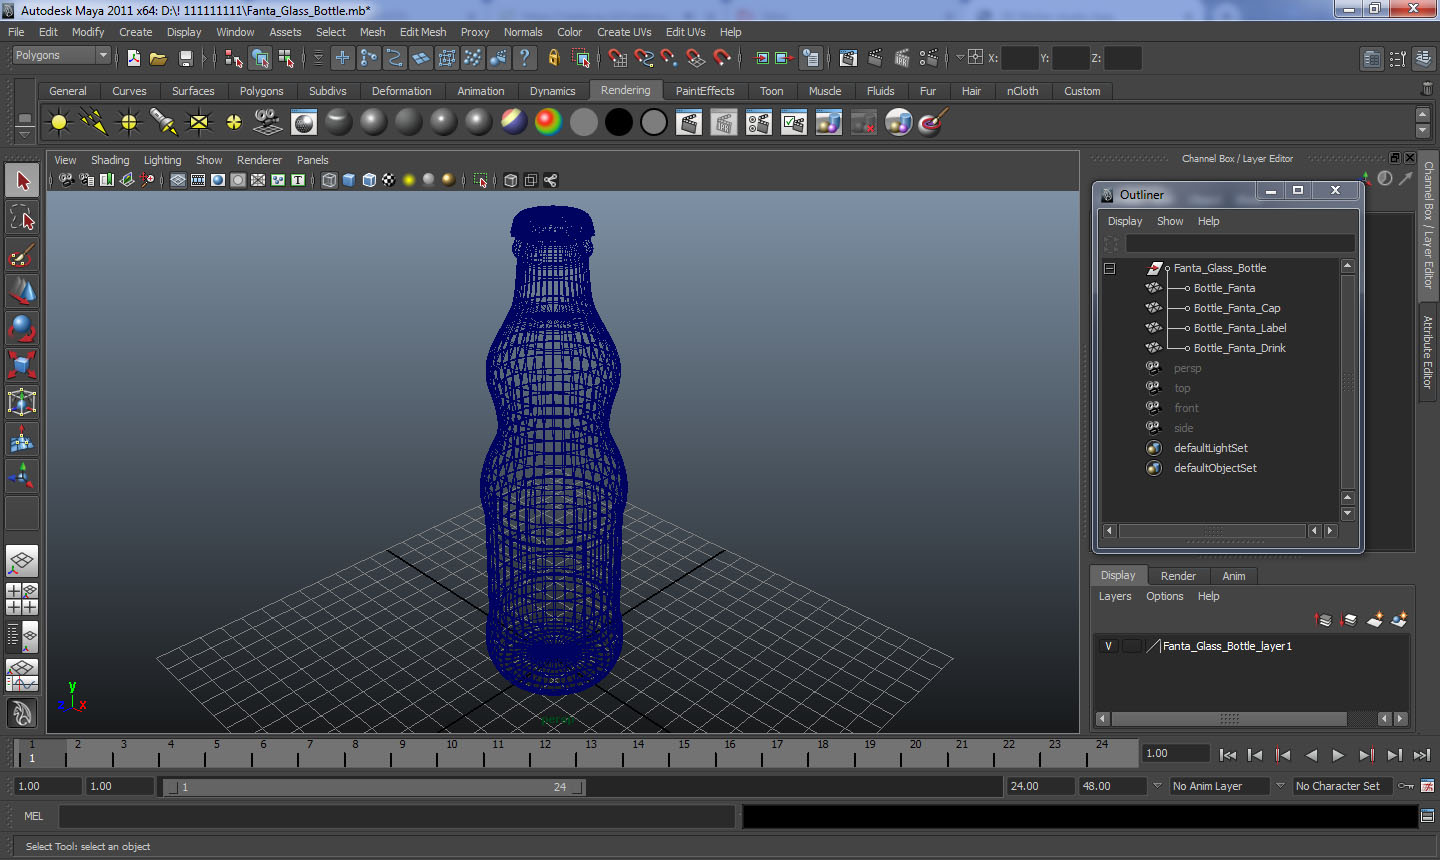This screenshot has width=1440, height=860.
Task: Click the open scene folder icon
Action: coord(158,58)
